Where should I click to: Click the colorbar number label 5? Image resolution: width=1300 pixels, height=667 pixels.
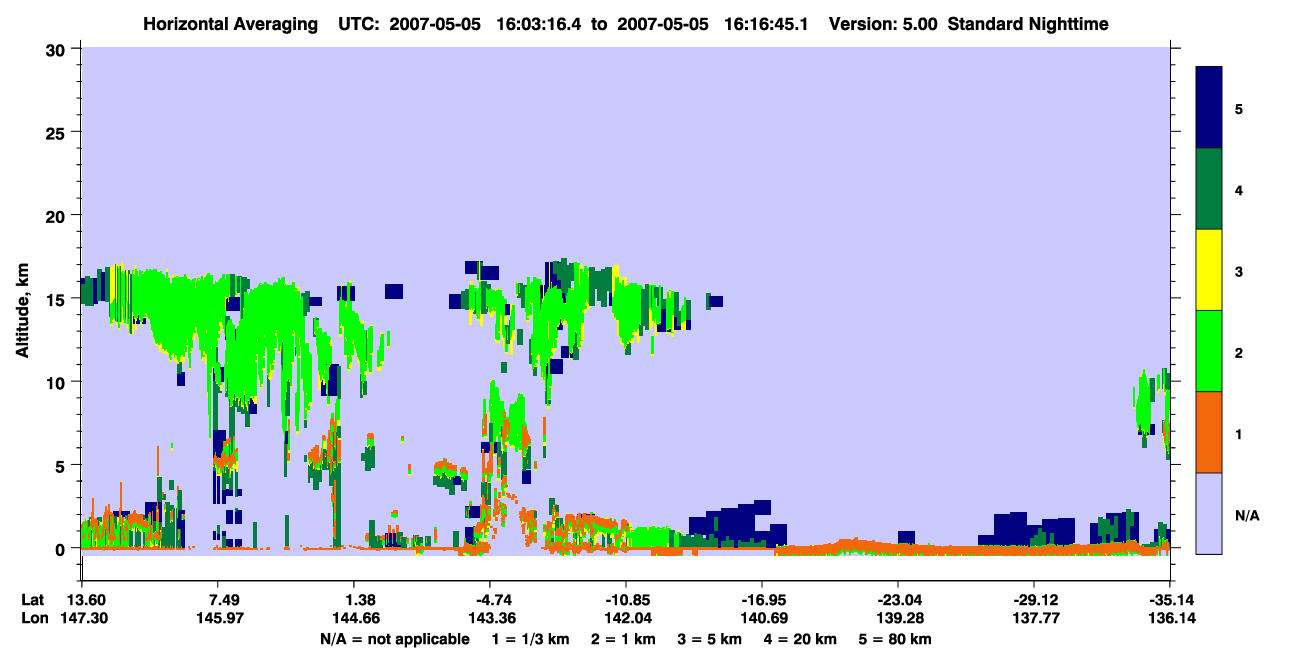tap(1239, 108)
